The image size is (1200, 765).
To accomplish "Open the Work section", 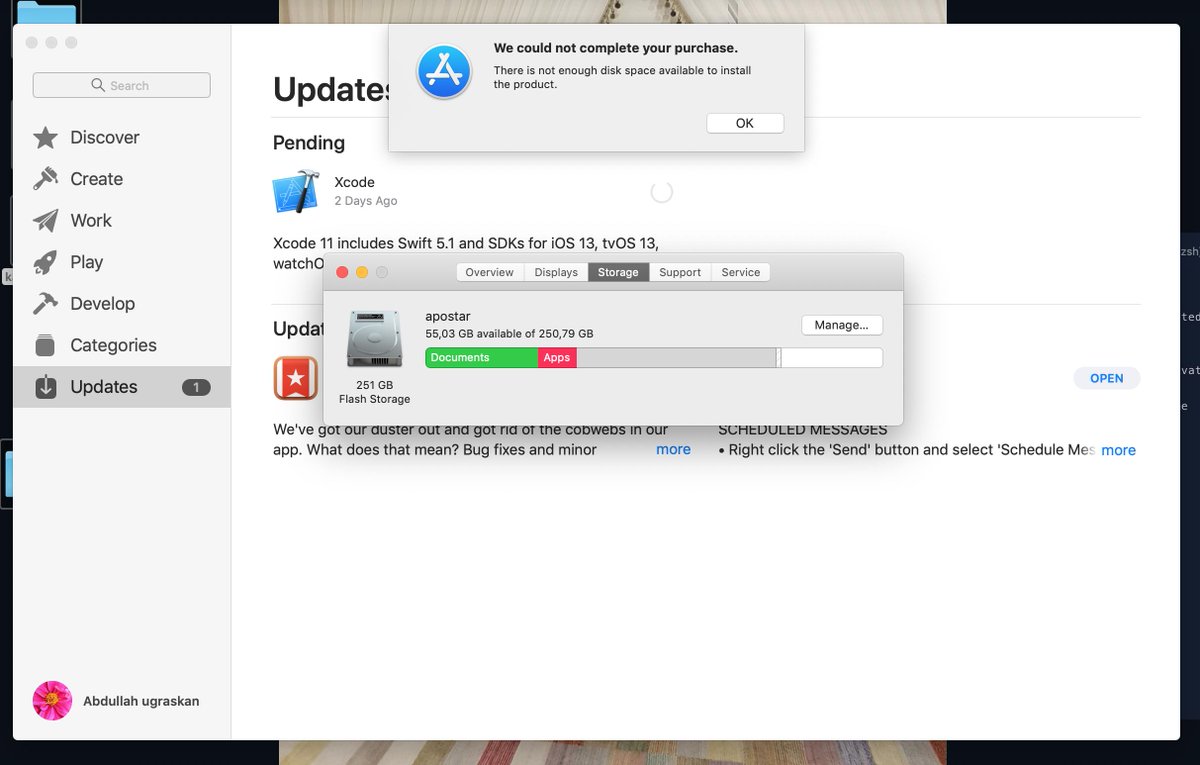I will 91,221.
